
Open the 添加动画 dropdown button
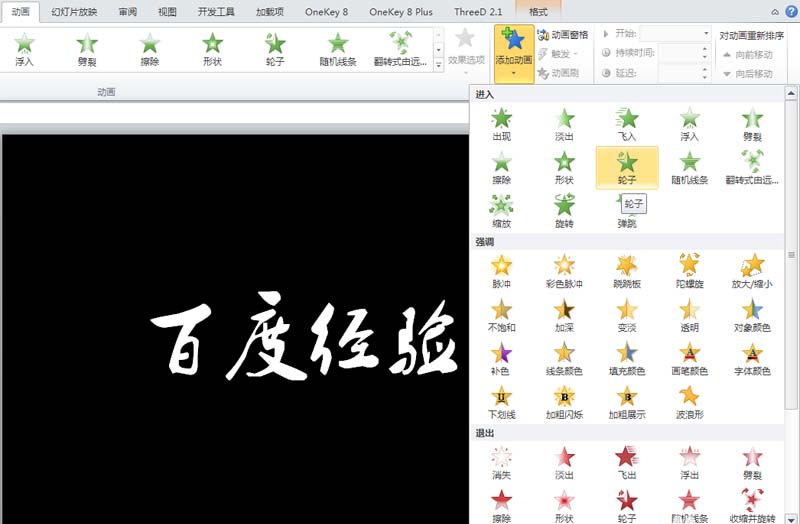click(x=514, y=54)
